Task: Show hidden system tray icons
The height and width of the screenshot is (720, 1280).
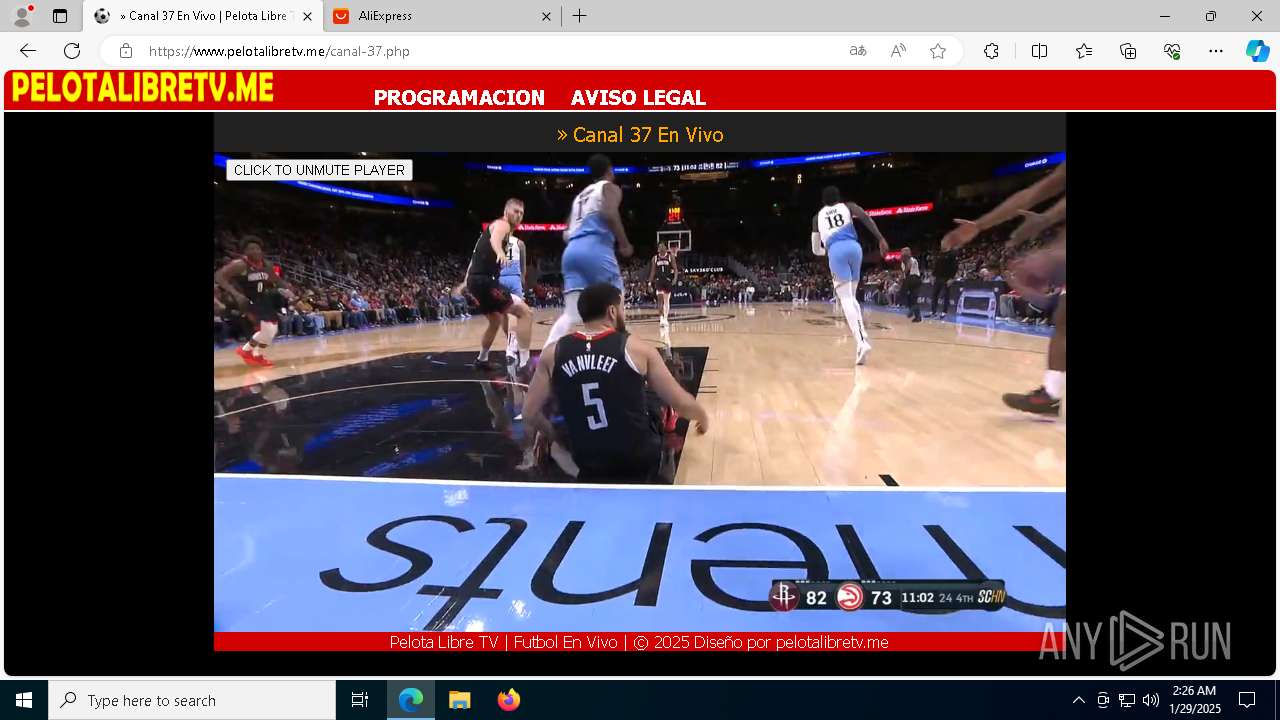Action: point(1078,700)
